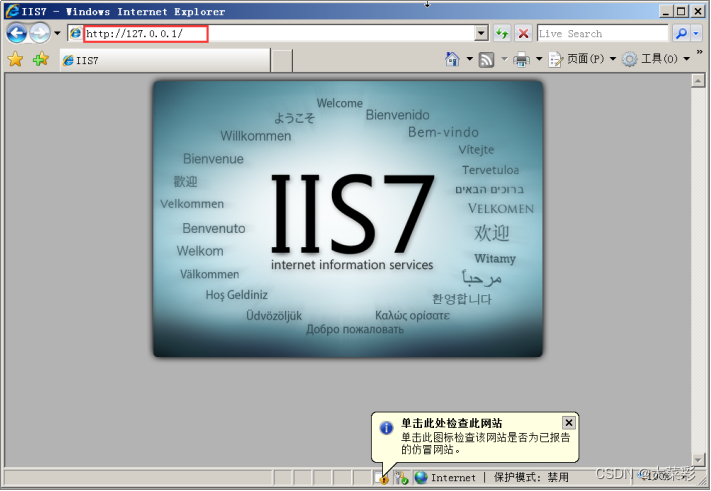Click the phishing filter status bar icon
Image resolution: width=711 pixels, height=491 pixels.
(x=381, y=477)
